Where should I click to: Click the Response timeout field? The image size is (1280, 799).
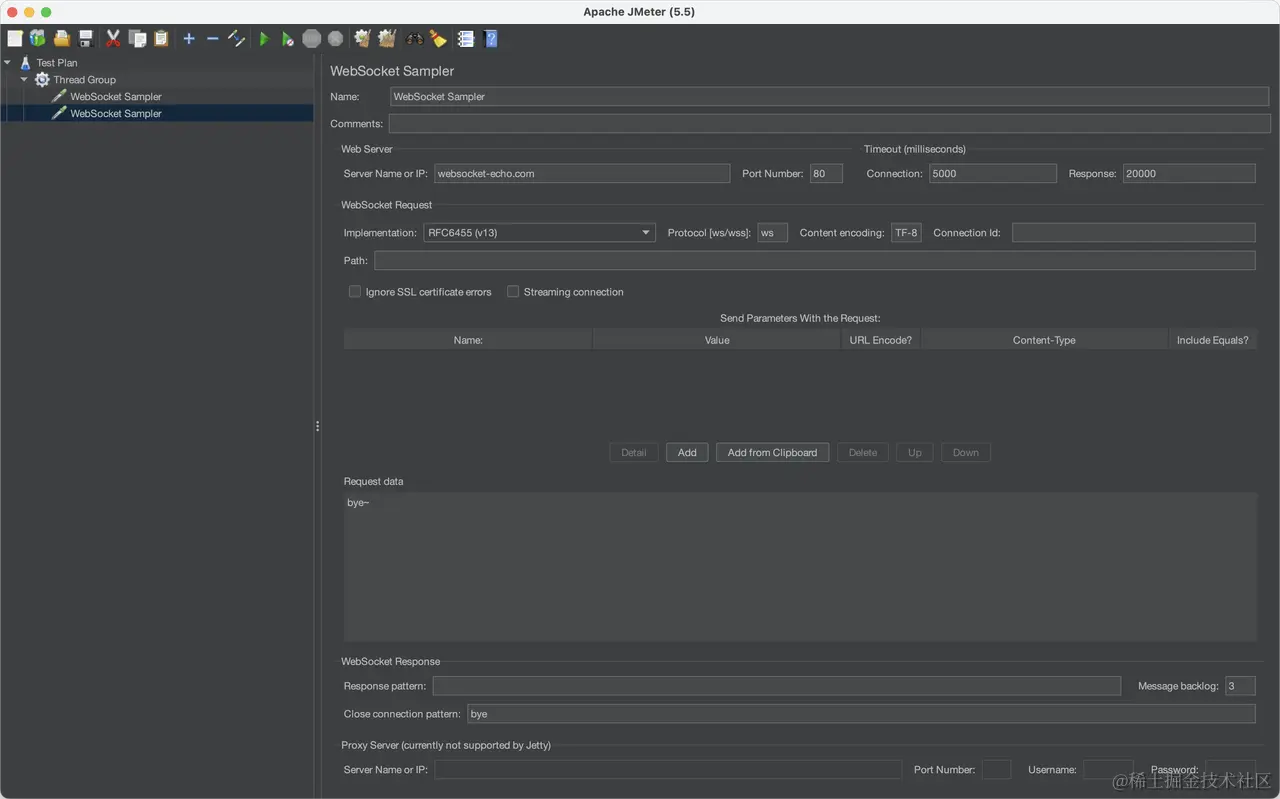tap(1189, 174)
